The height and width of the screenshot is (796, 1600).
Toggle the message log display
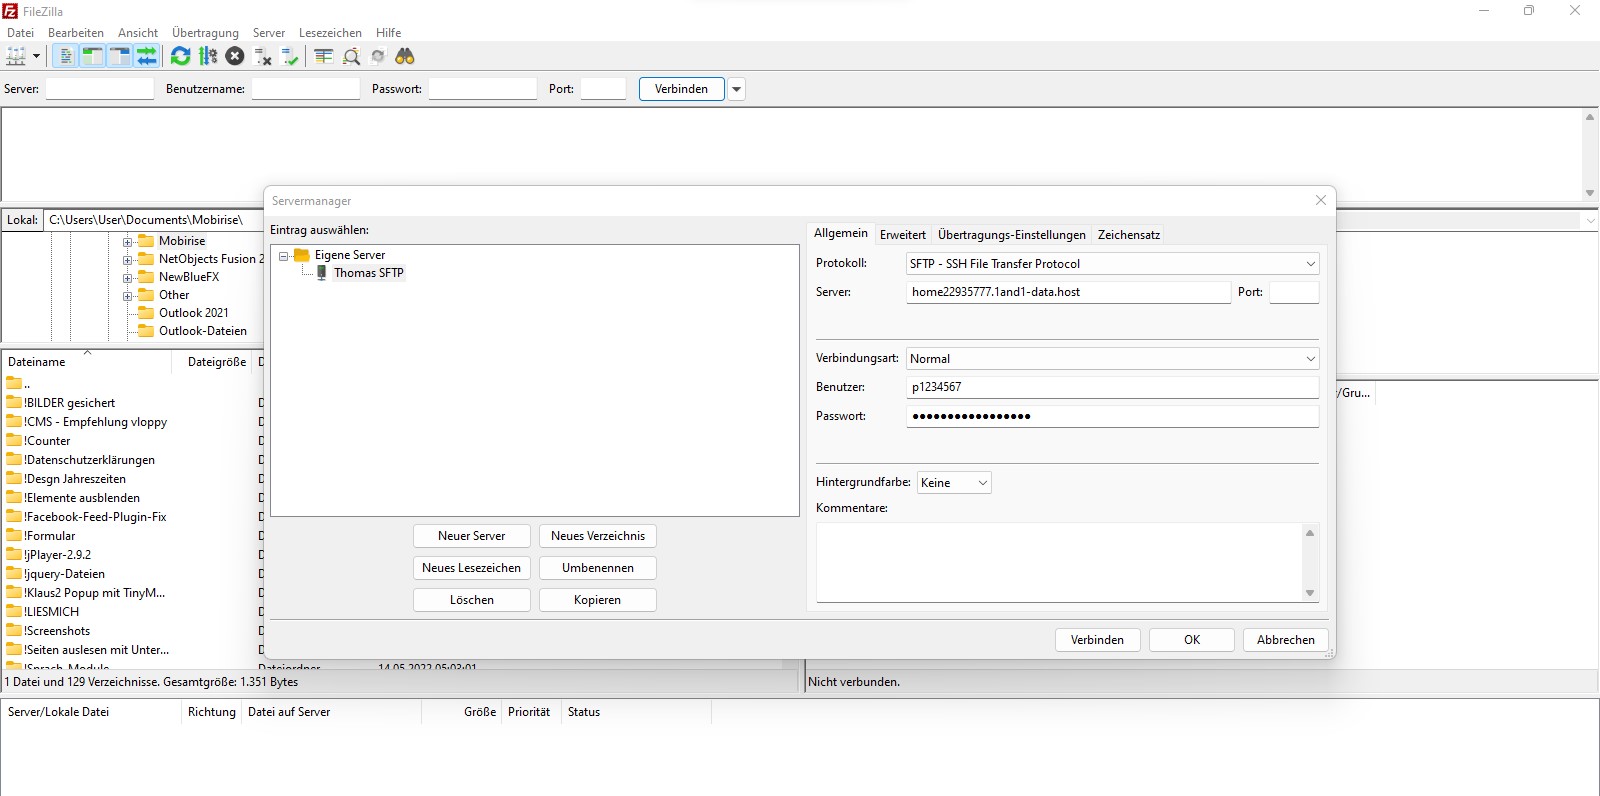[x=66, y=57]
